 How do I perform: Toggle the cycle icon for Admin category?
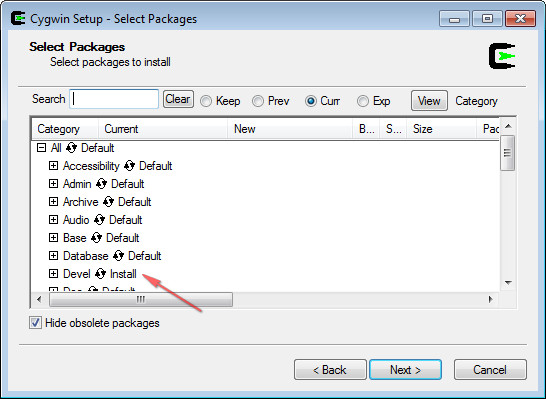(x=101, y=183)
